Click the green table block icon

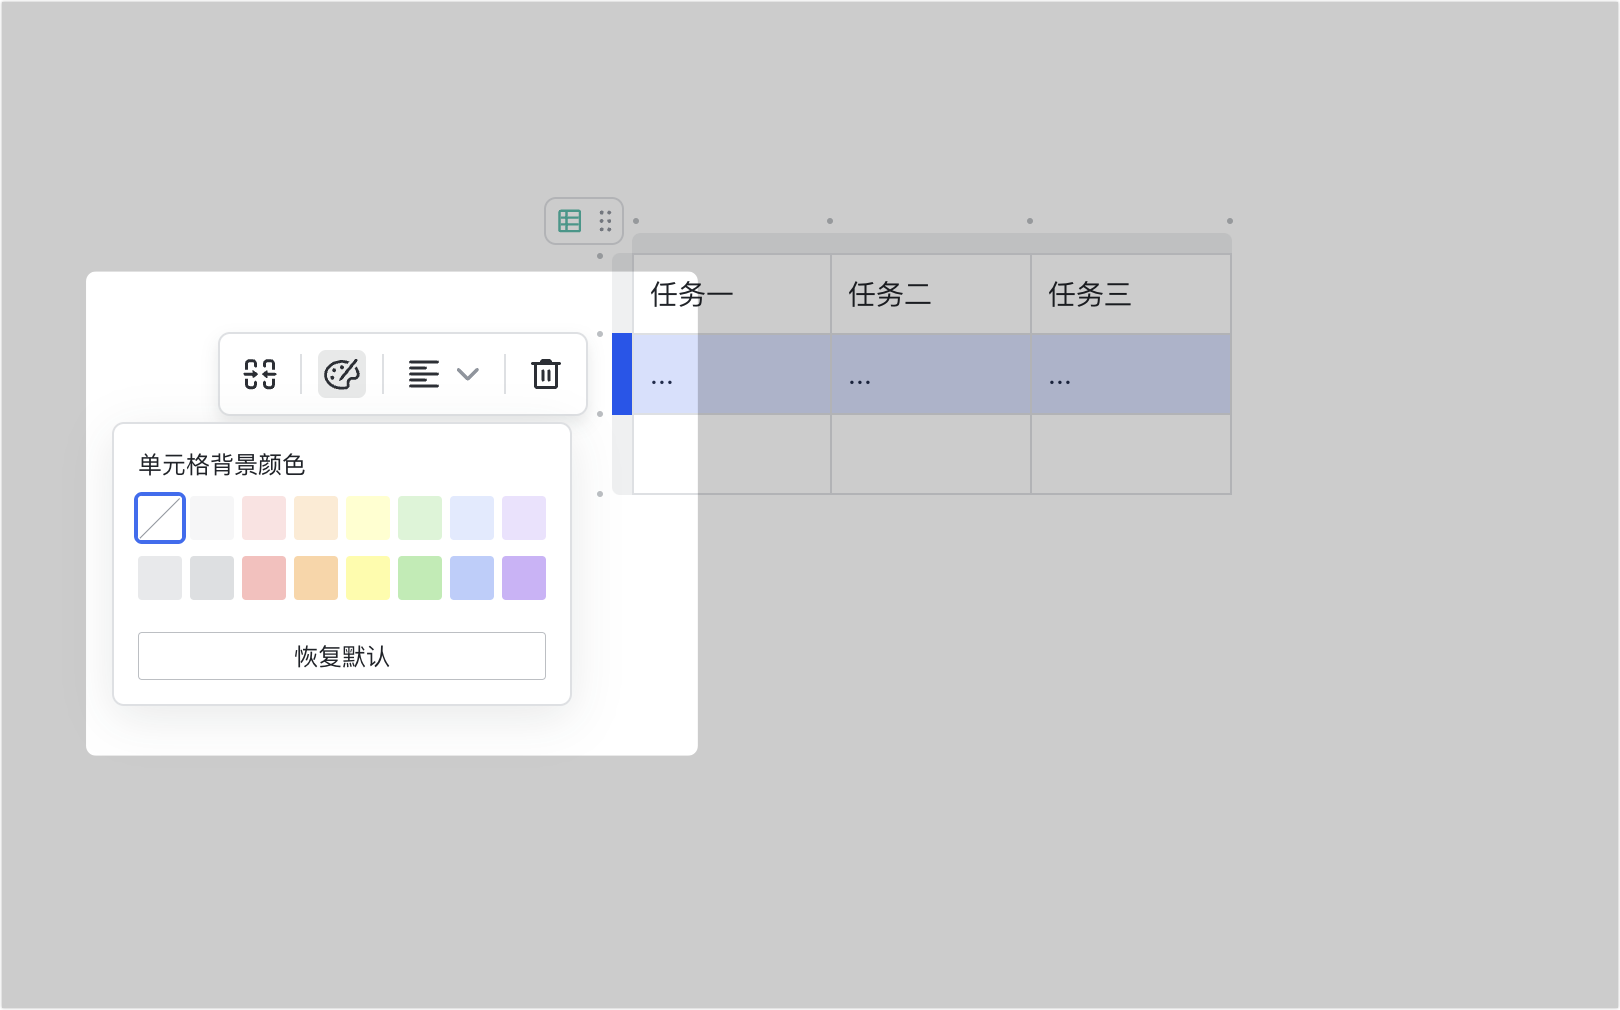(x=570, y=221)
